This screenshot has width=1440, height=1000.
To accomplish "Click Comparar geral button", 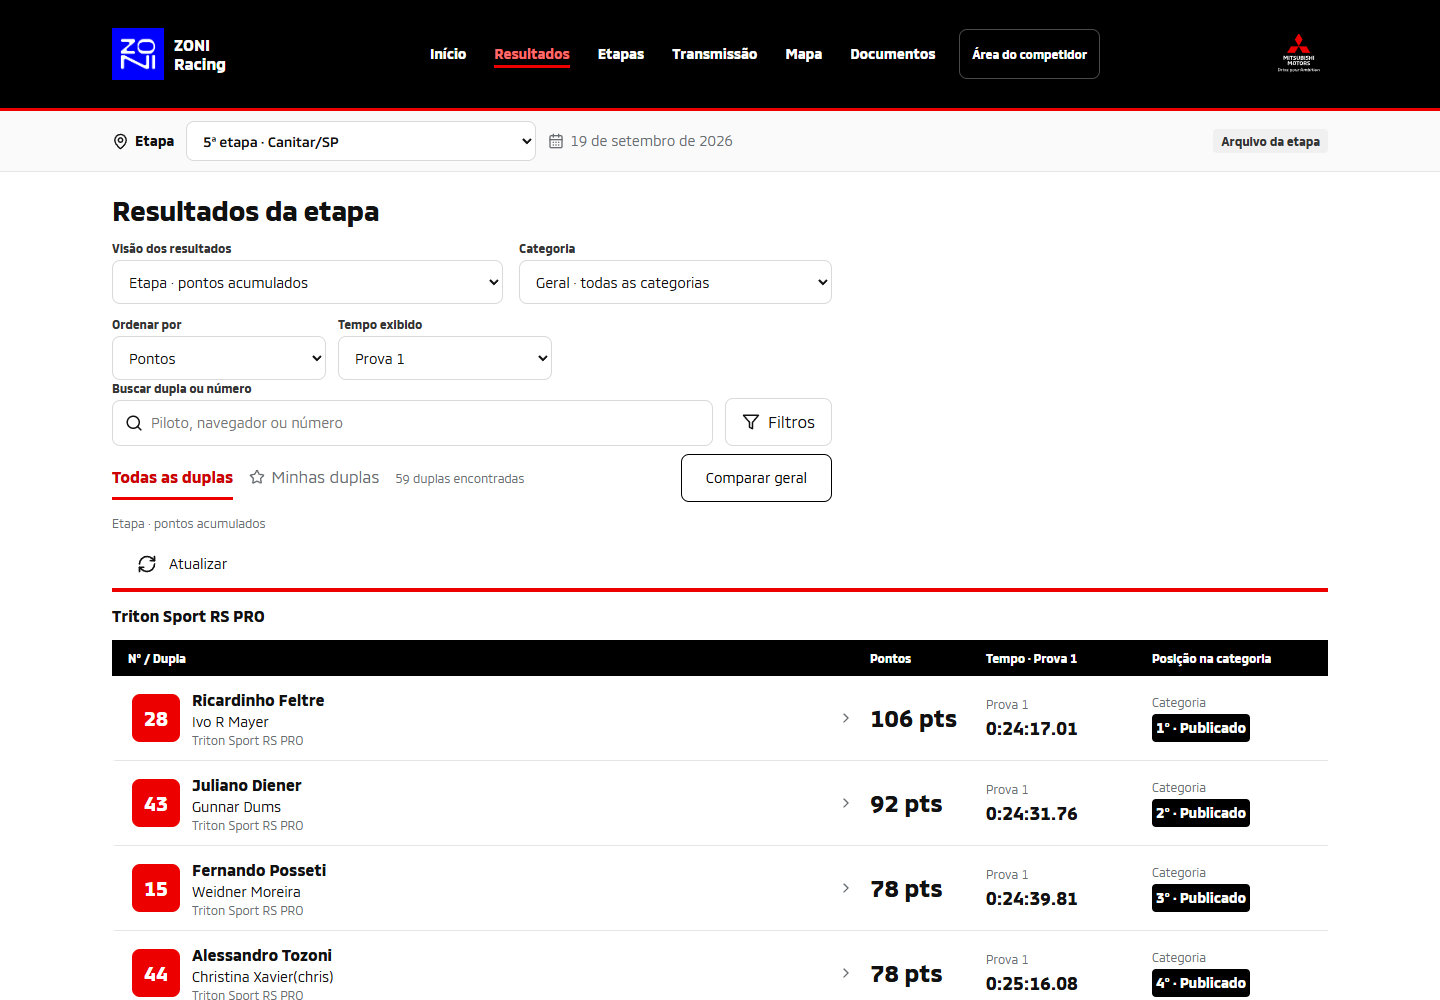I will click(x=756, y=478).
